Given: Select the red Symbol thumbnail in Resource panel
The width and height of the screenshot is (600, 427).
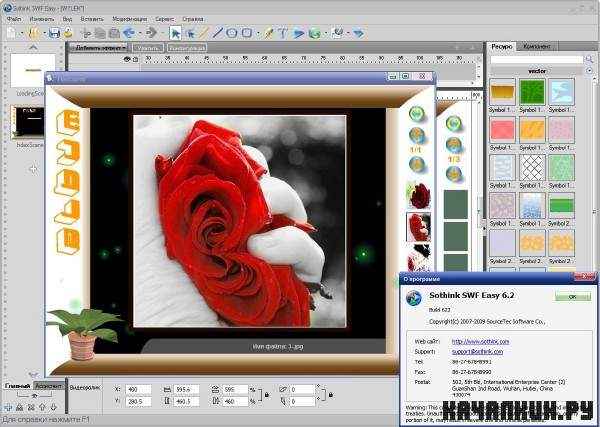Looking at the screenshot, I should click(x=502, y=130).
